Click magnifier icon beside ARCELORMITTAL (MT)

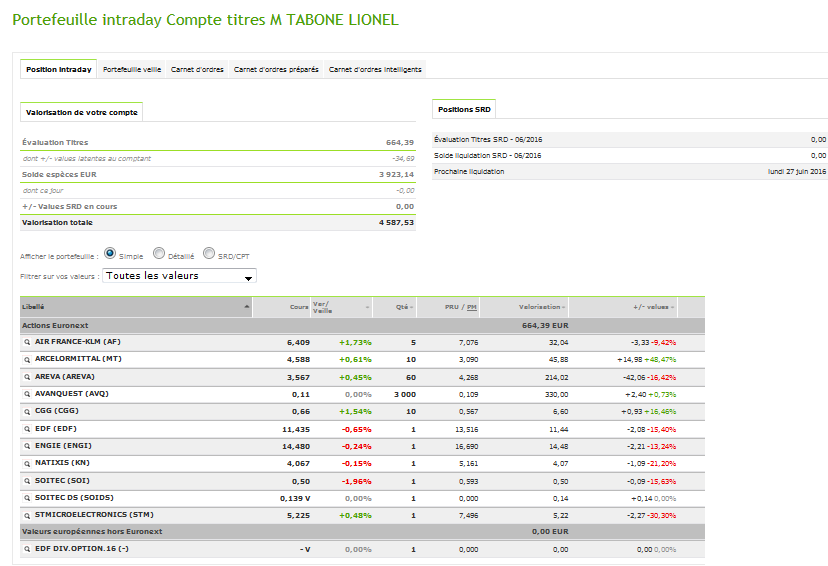click(x=27, y=358)
